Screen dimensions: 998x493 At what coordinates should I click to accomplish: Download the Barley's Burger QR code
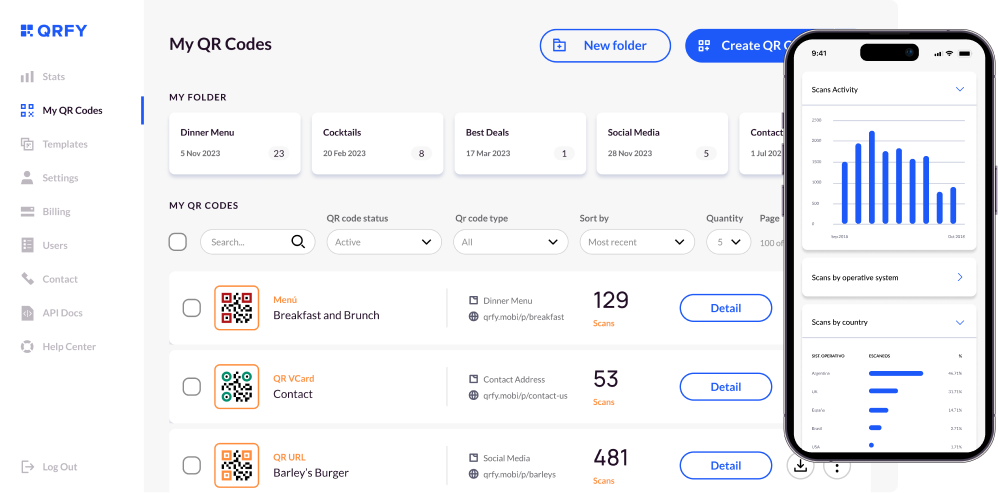(x=800, y=465)
